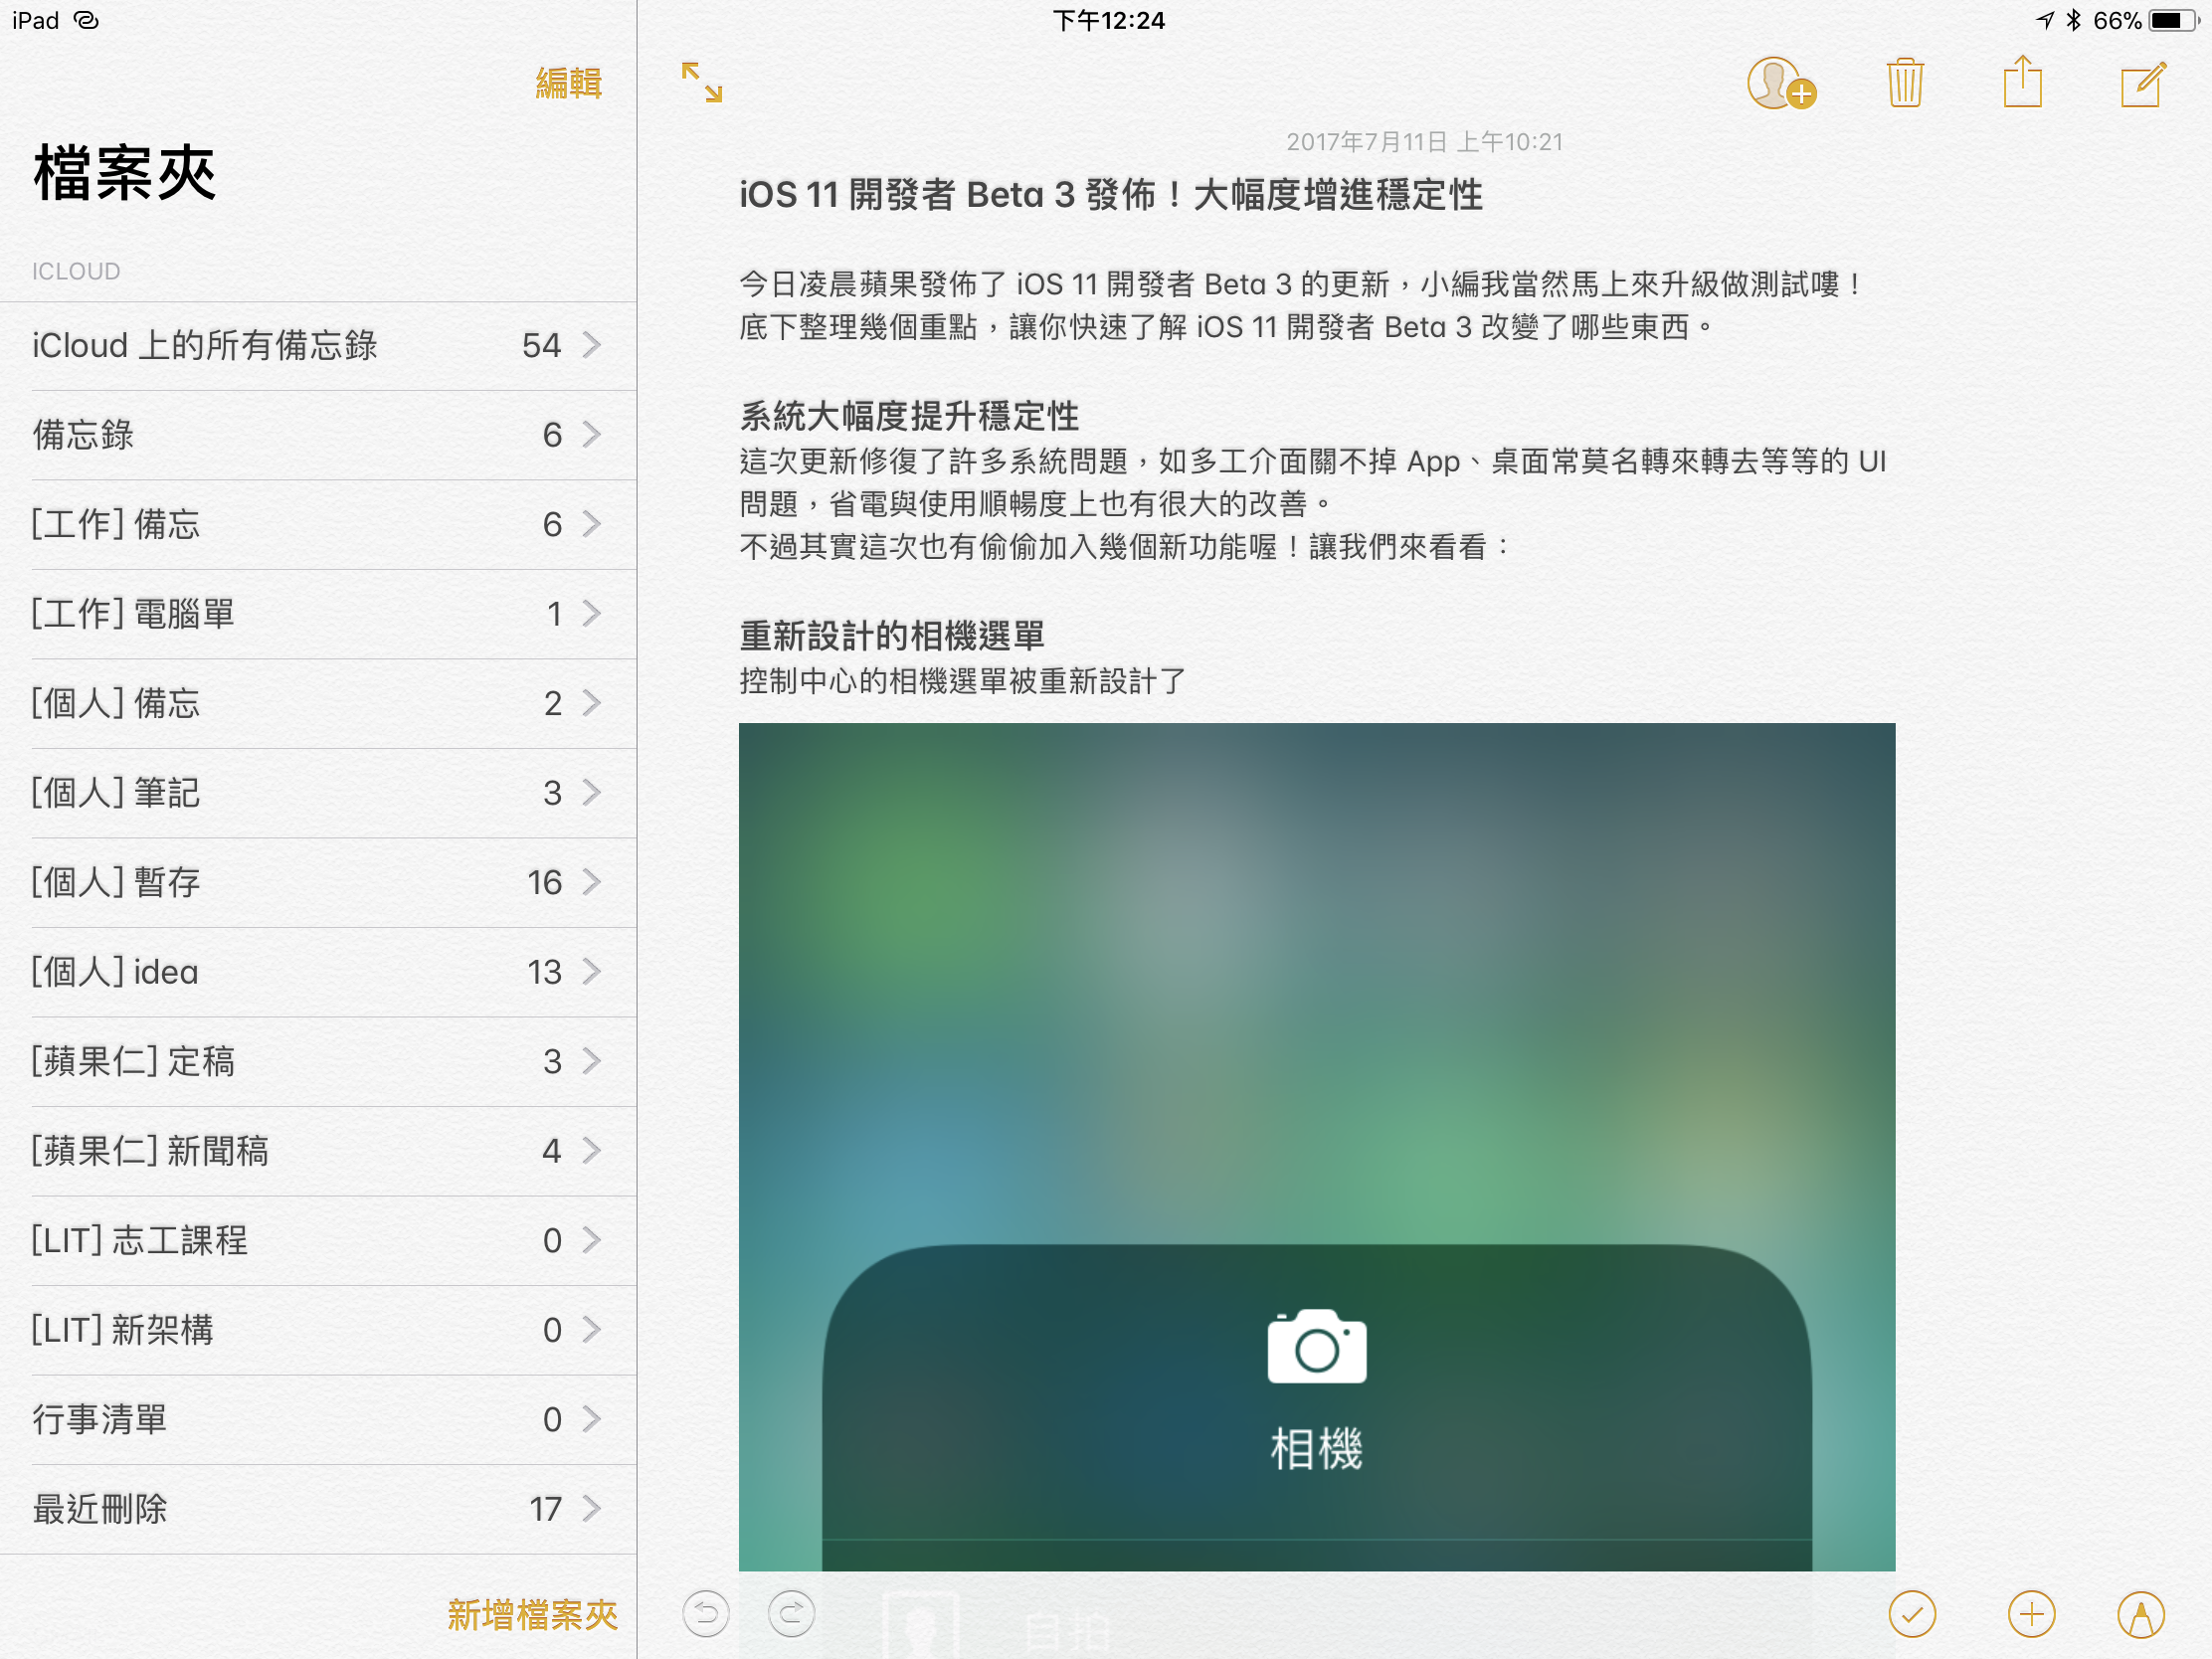Open the [工作] 備忘 folder
Image resolution: width=2212 pixels, height=1659 pixels.
pos(318,524)
